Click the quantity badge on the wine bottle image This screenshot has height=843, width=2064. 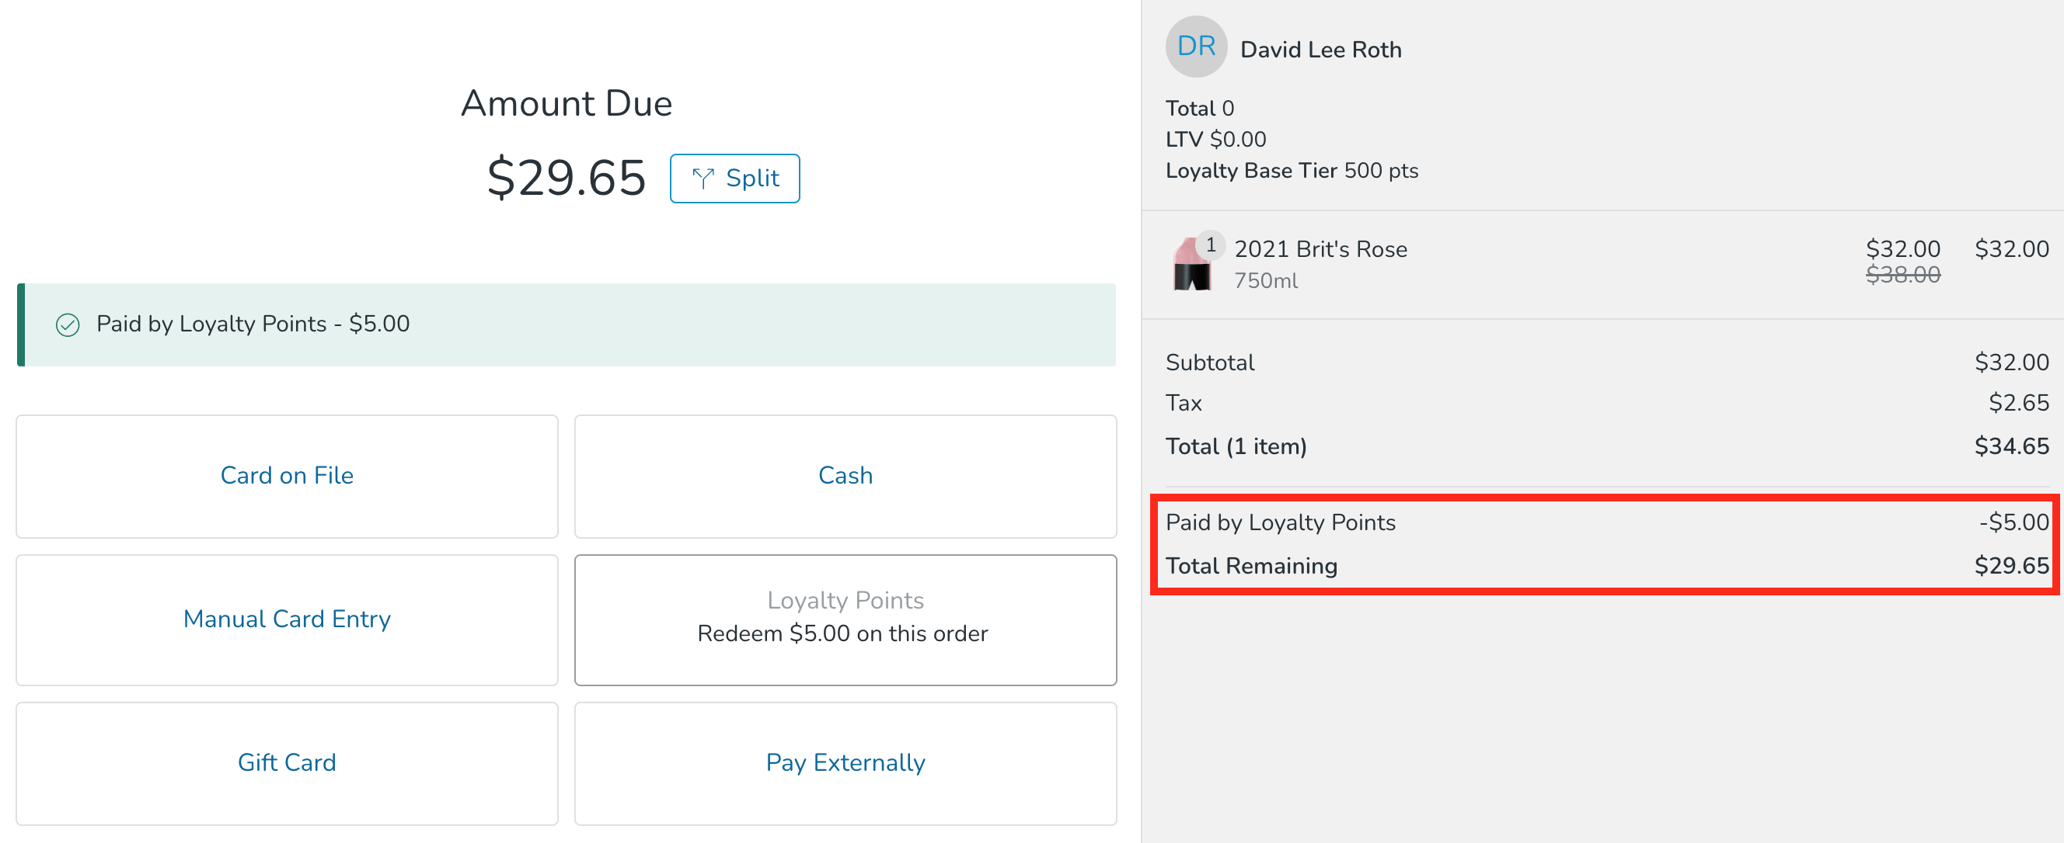tap(1209, 243)
